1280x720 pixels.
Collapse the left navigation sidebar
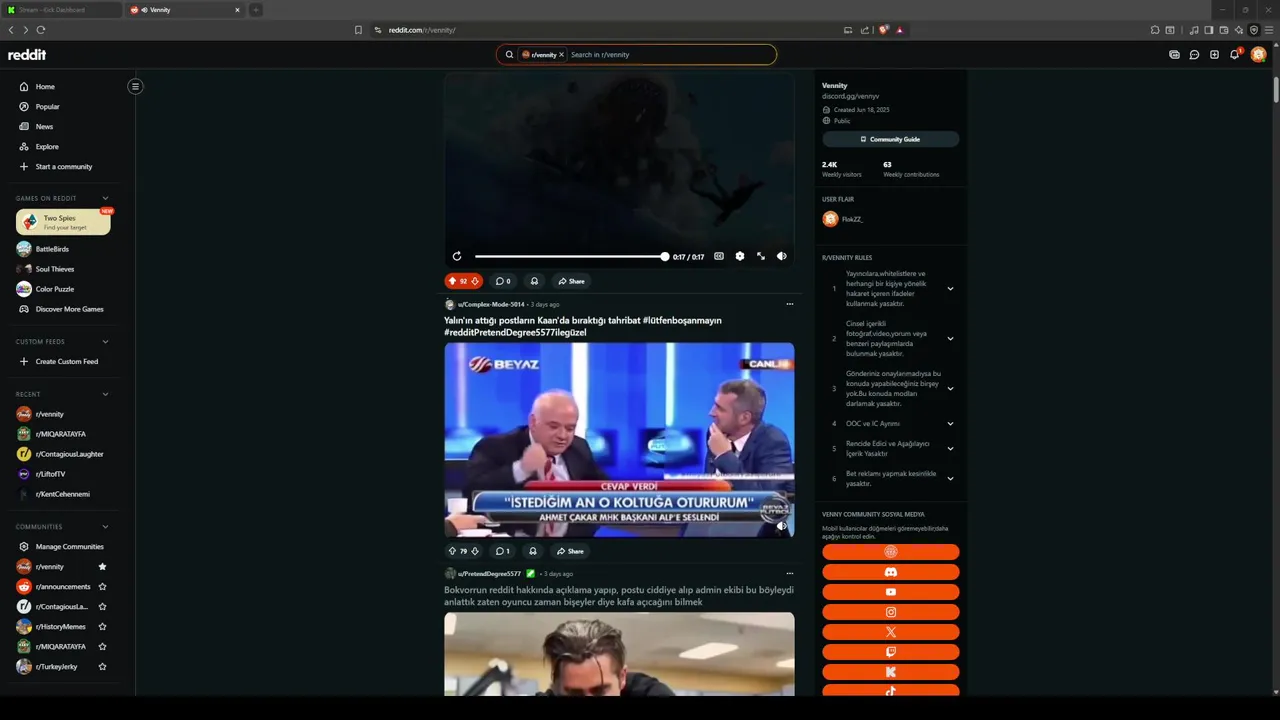(x=135, y=86)
